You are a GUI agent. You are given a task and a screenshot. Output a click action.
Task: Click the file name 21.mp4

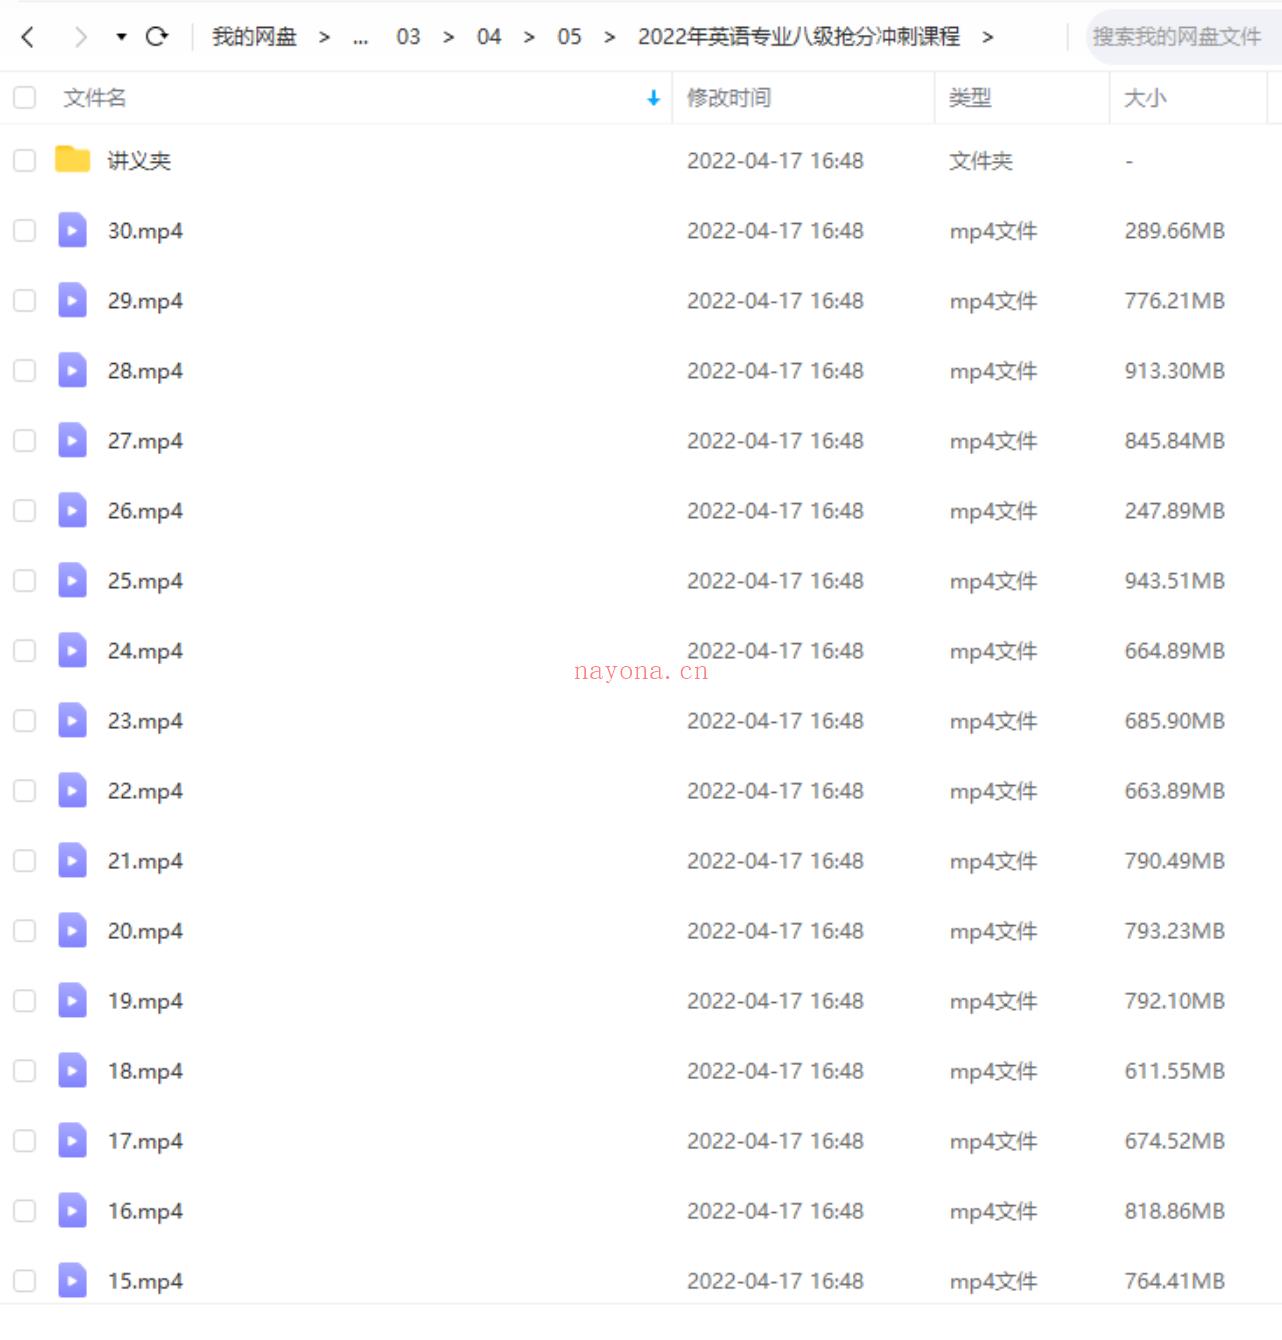tap(145, 861)
